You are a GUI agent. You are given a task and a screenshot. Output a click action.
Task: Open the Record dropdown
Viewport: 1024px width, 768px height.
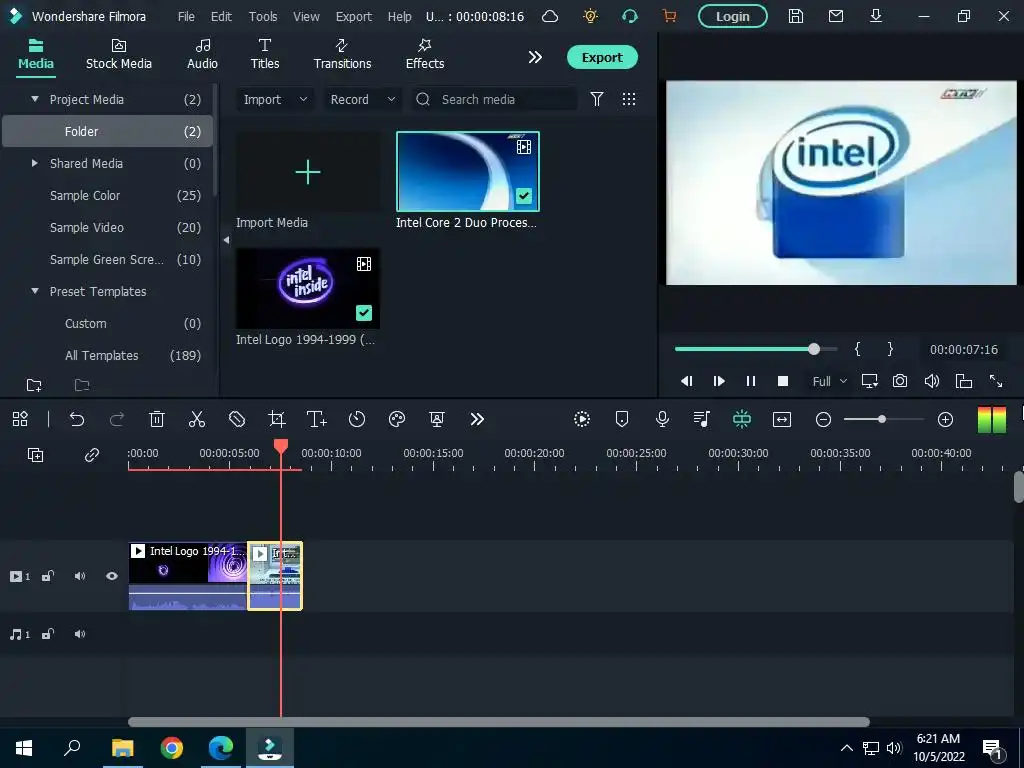tap(362, 99)
